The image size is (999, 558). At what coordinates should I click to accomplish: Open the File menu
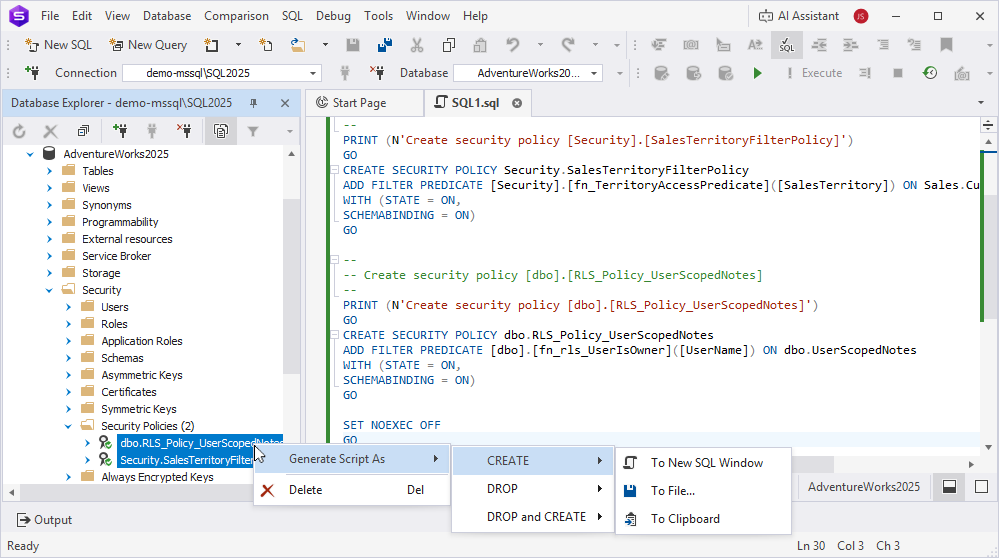point(50,16)
